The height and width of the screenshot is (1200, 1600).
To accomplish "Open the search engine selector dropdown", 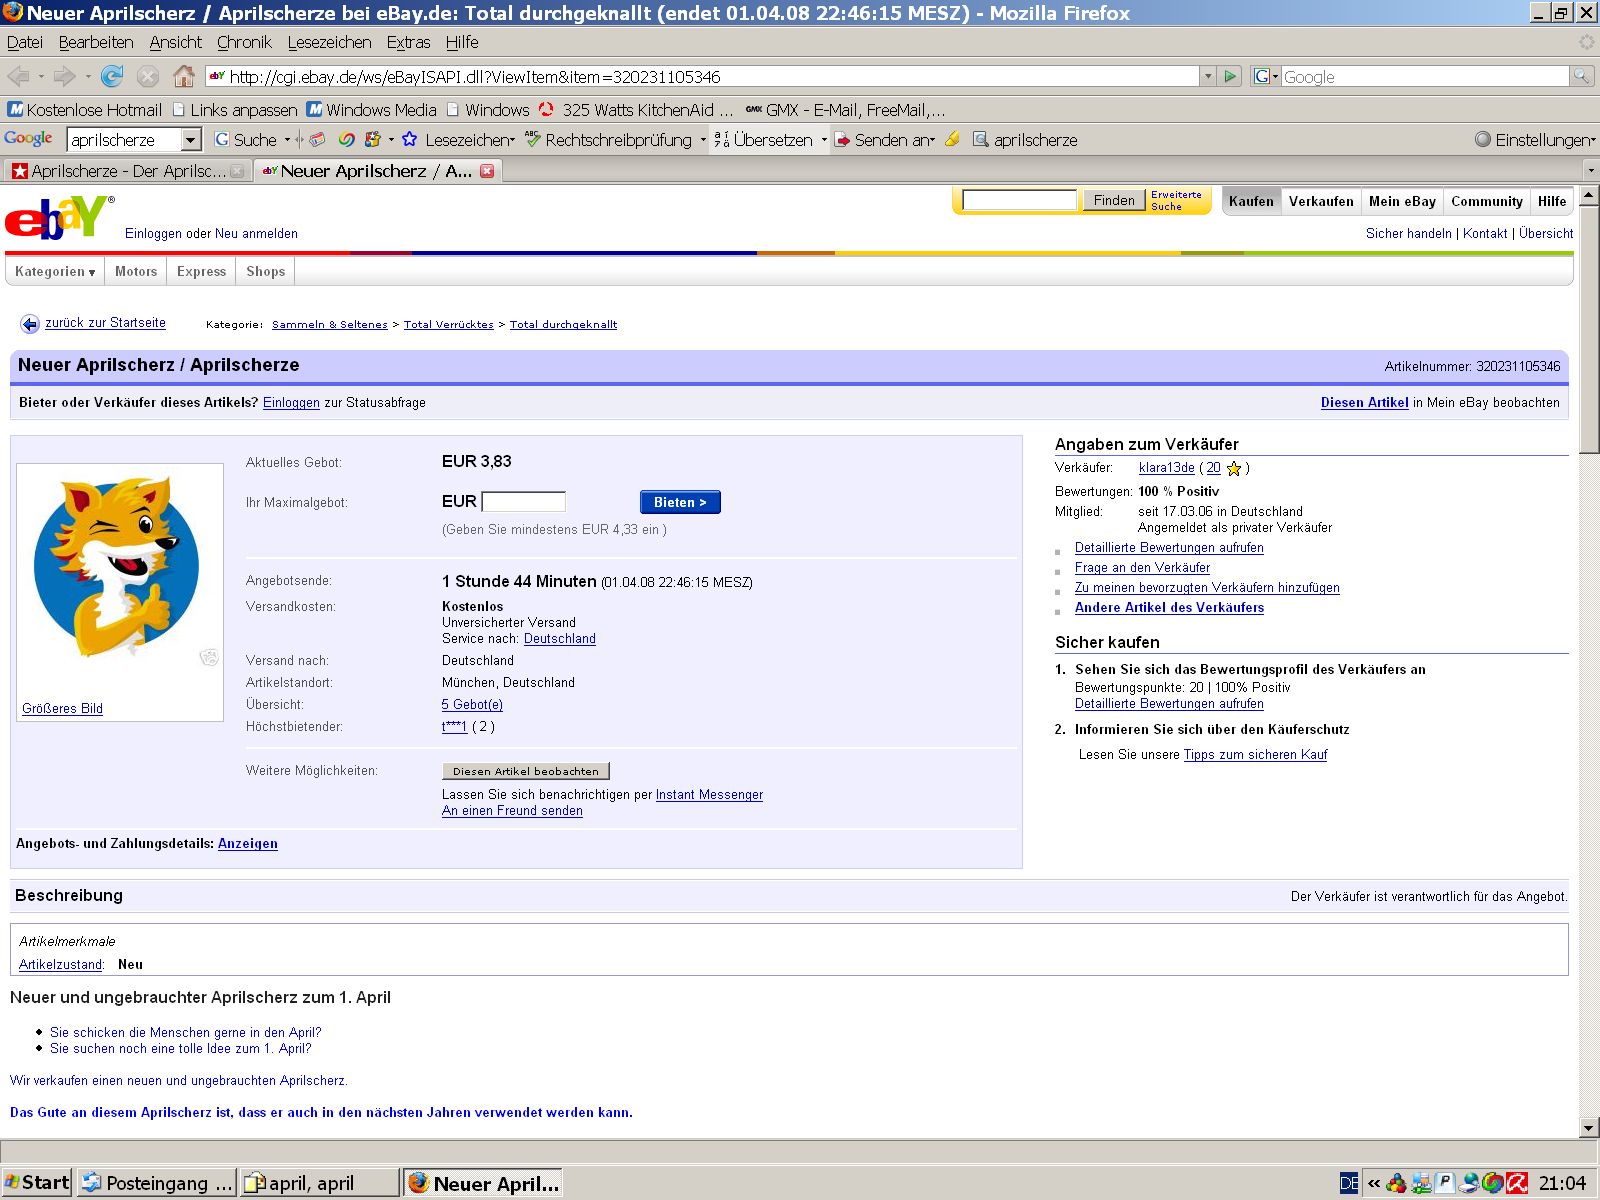I will pyautogui.click(x=1266, y=76).
